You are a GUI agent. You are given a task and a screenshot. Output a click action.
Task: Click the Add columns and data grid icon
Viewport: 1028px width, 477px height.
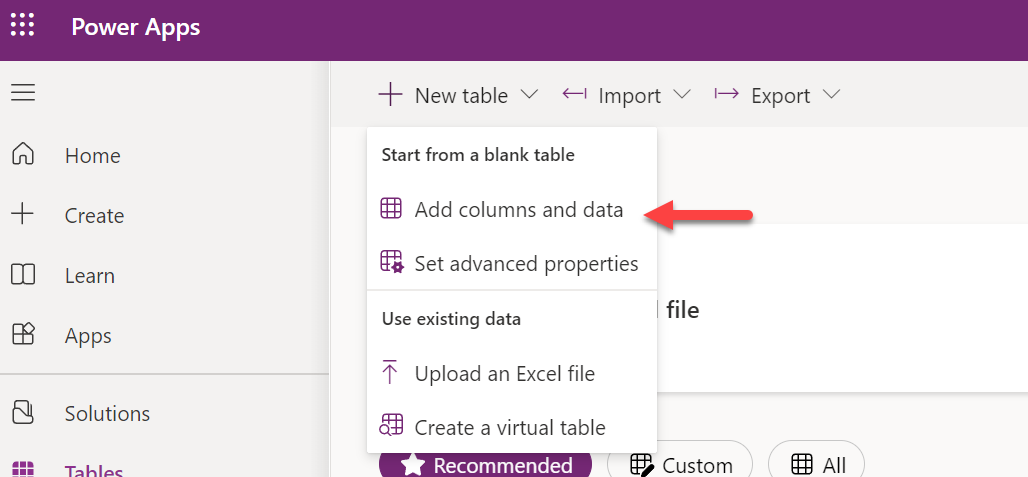pyautogui.click(x=391, y=209)
